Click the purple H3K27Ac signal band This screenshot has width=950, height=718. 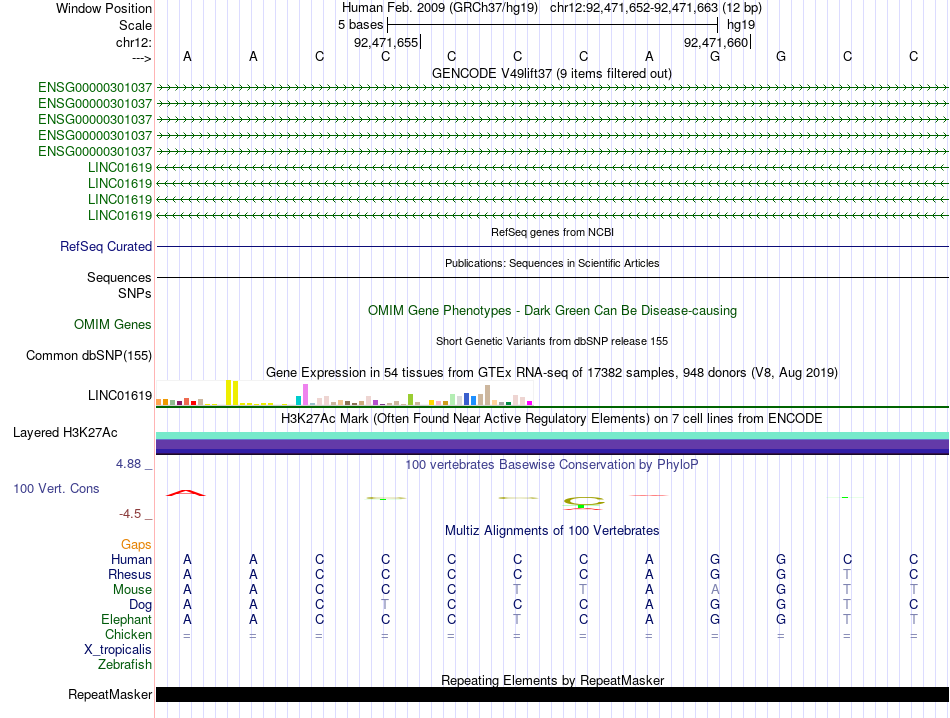[552, 444]
